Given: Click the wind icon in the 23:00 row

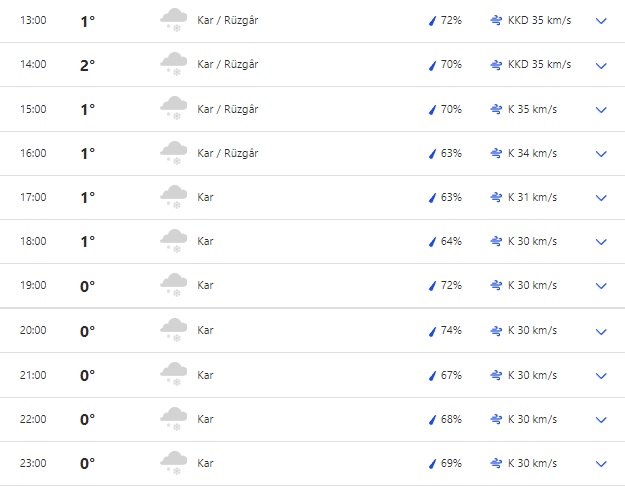Looking at the screenshot, I should click(496, 463).
